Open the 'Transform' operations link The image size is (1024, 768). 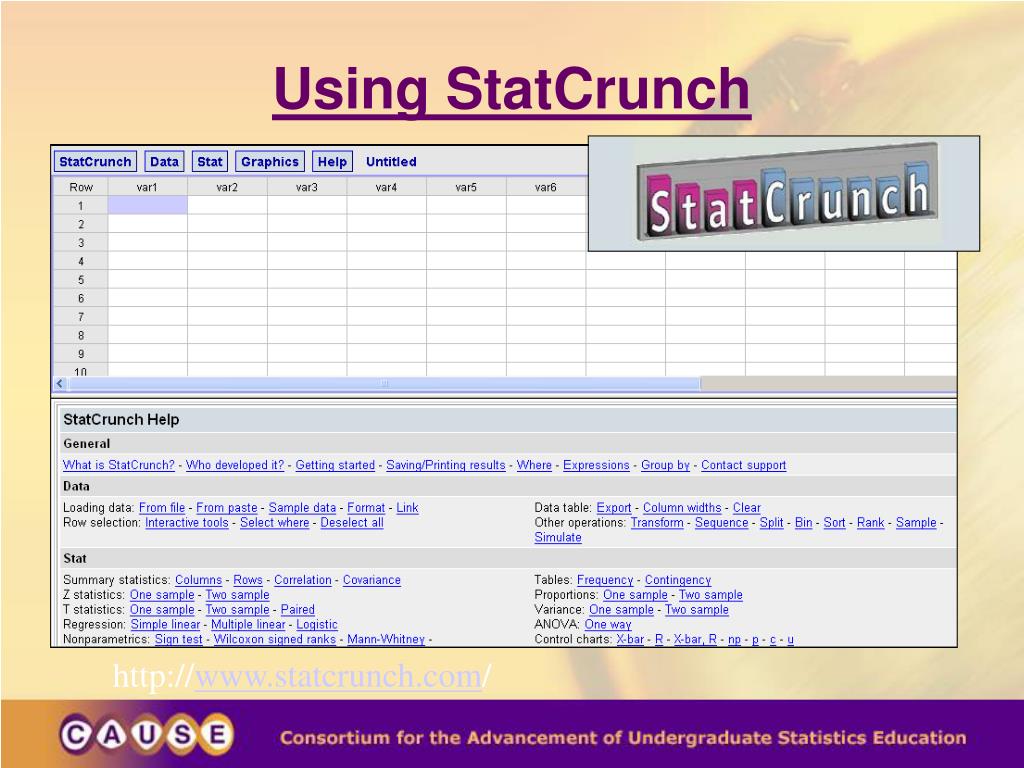[657, 522]
